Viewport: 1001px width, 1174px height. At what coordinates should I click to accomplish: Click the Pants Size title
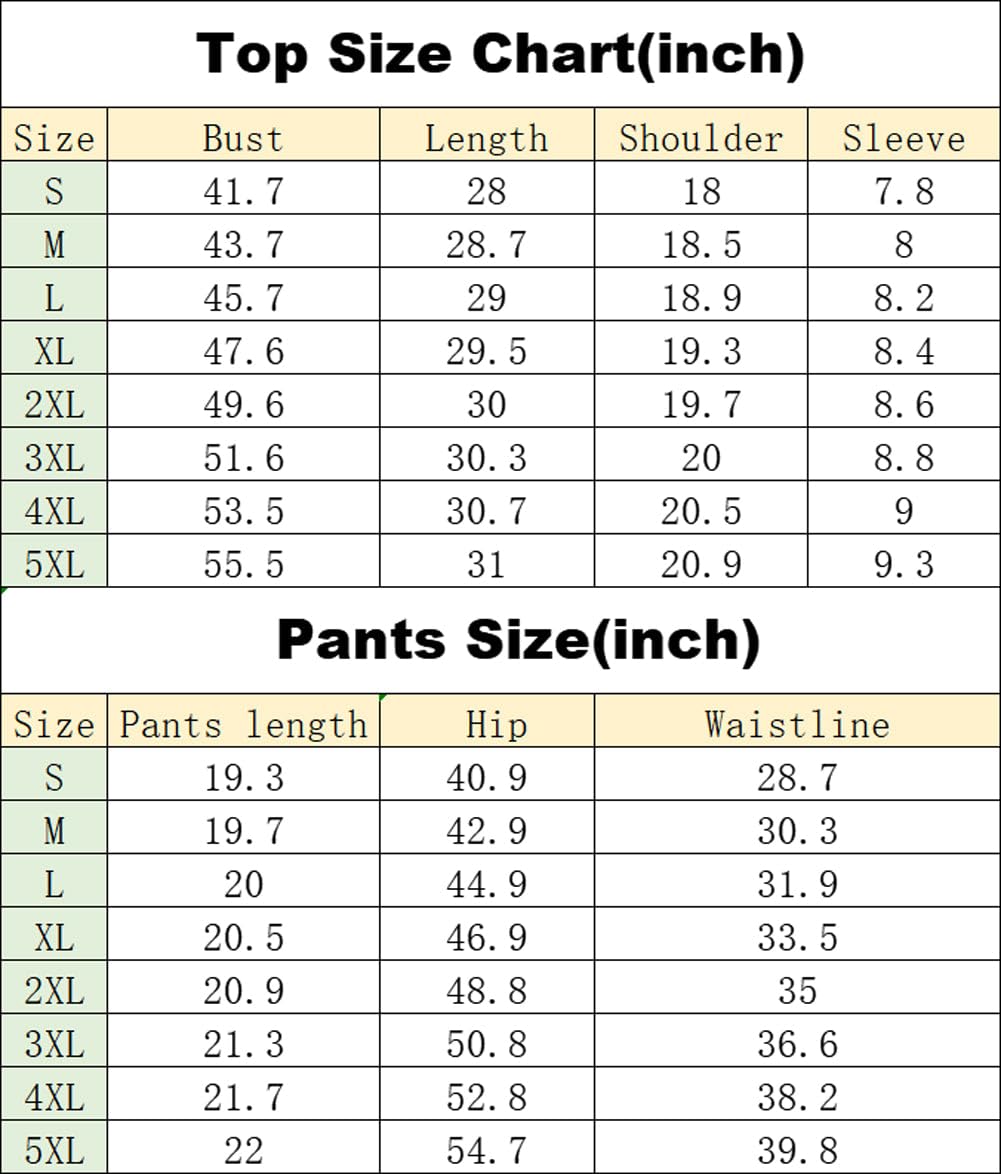tap(518, 640)
